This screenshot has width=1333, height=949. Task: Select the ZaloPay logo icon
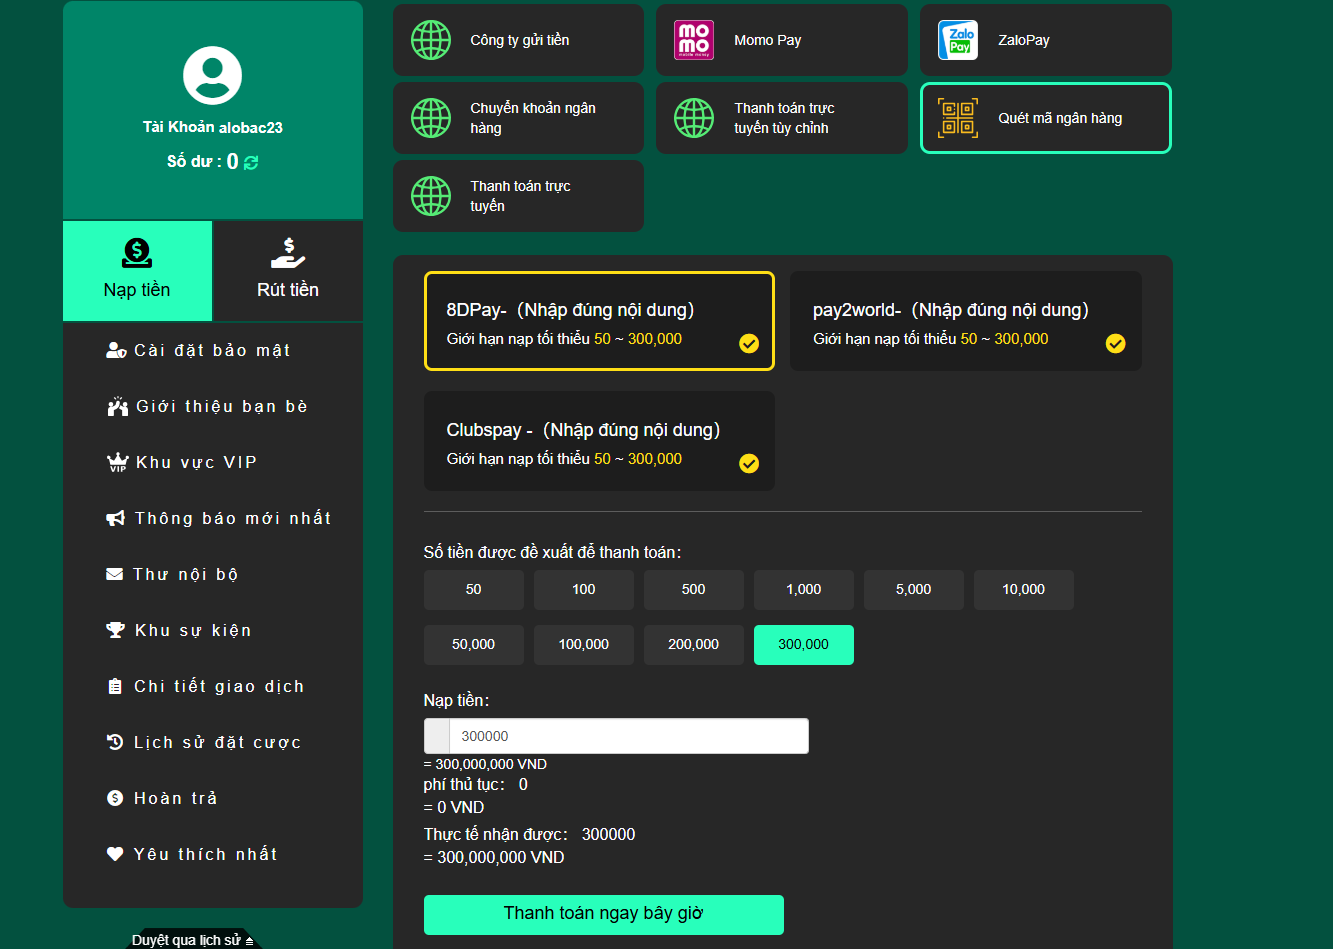point(958,40)
